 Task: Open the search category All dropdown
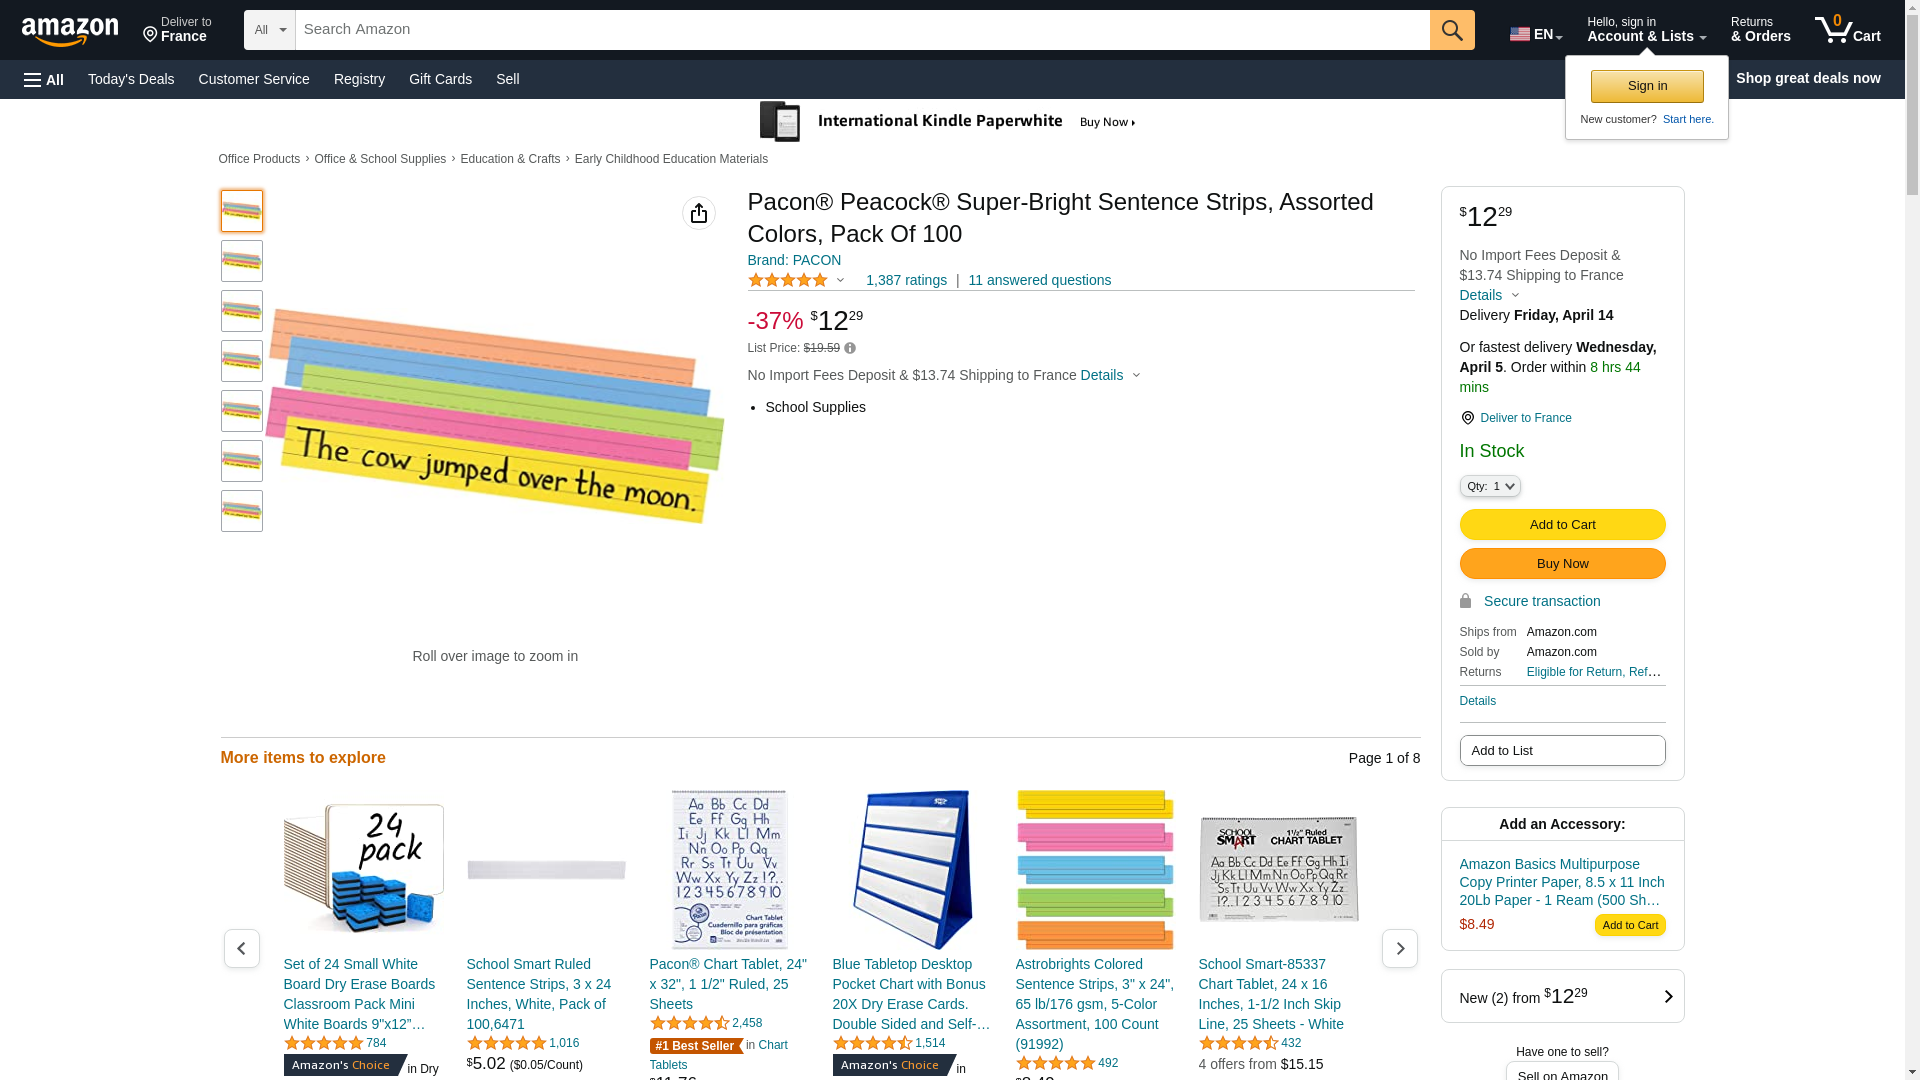(x=270, y=30)
